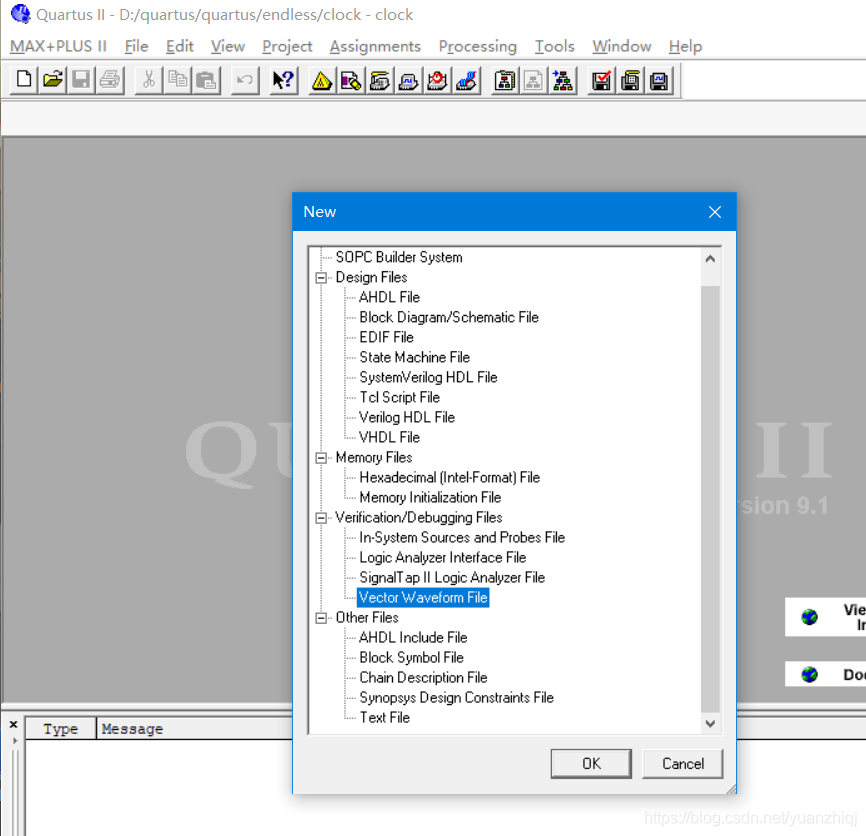Select AHDL File in Design Files
The height and width of the screenshot is (836, 866).
(389, 297)
